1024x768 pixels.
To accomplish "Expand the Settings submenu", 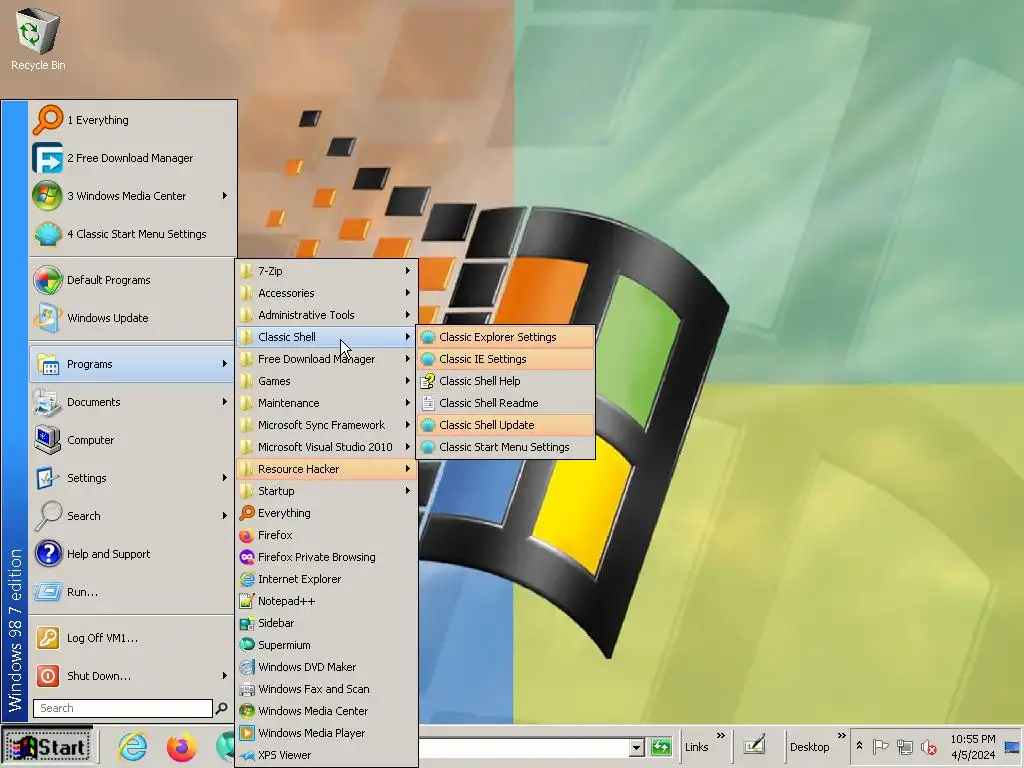I will [x=133, y=478].
